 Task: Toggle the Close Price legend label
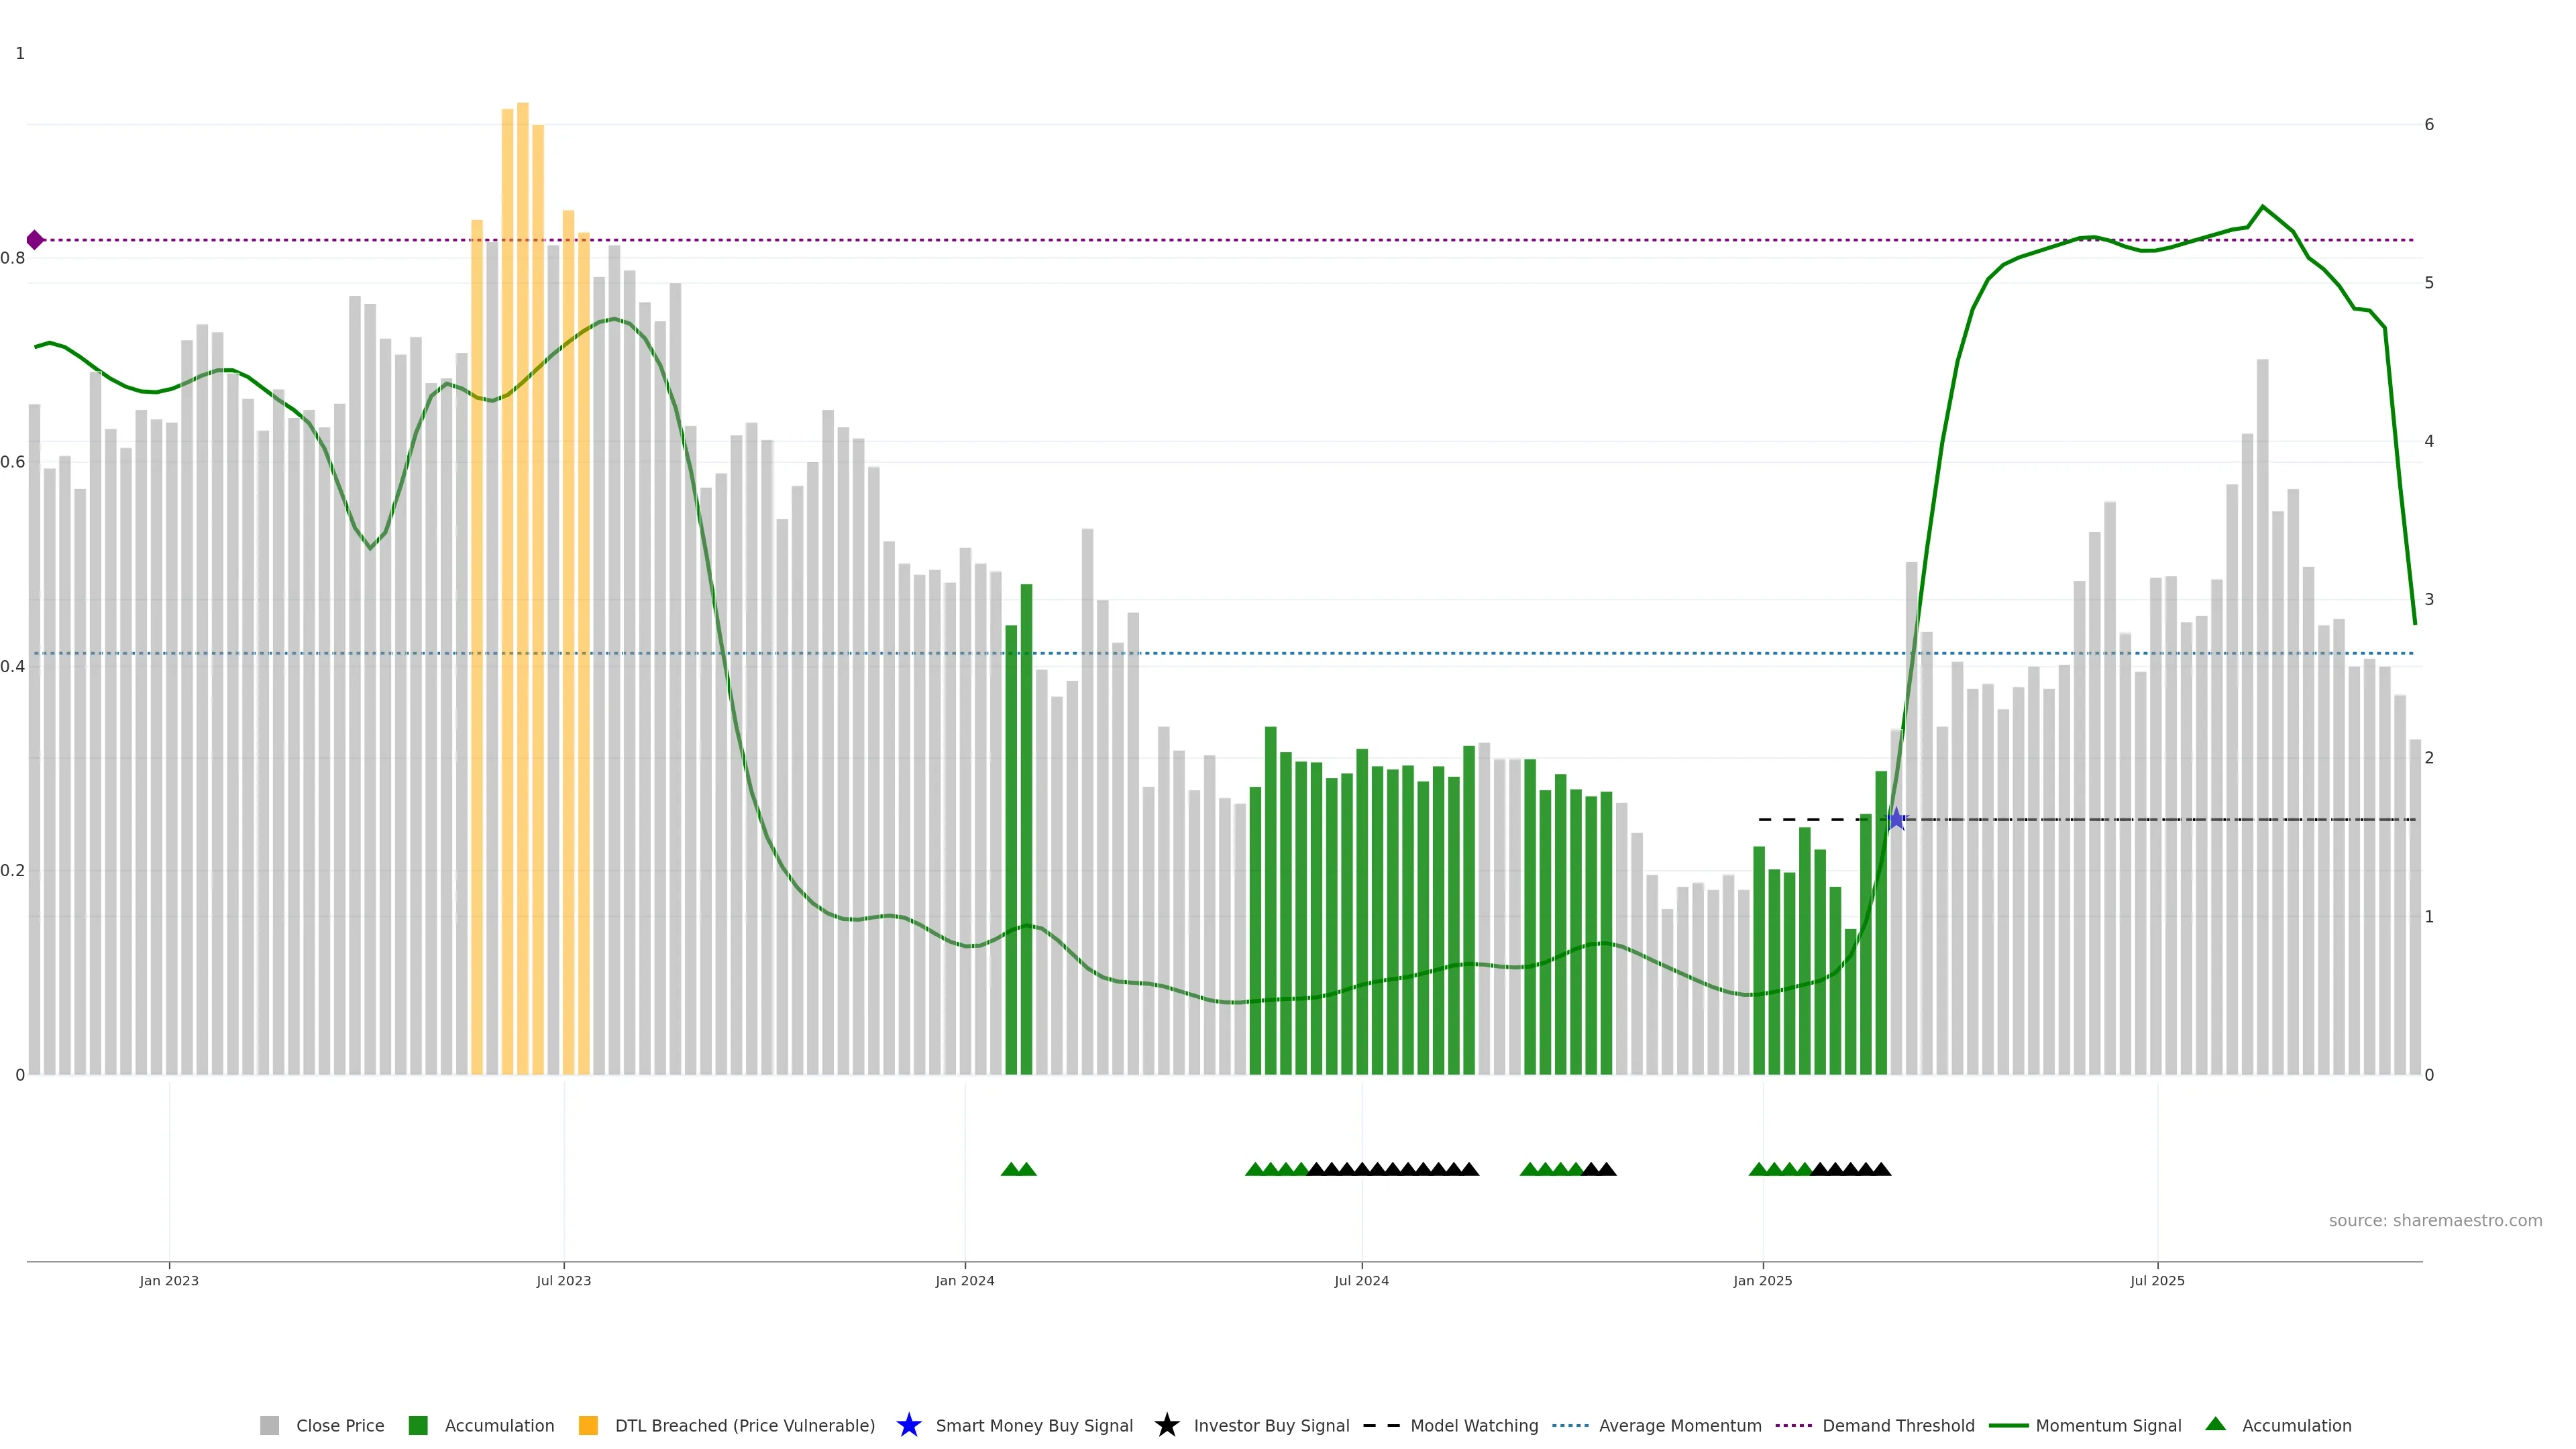340,1426
